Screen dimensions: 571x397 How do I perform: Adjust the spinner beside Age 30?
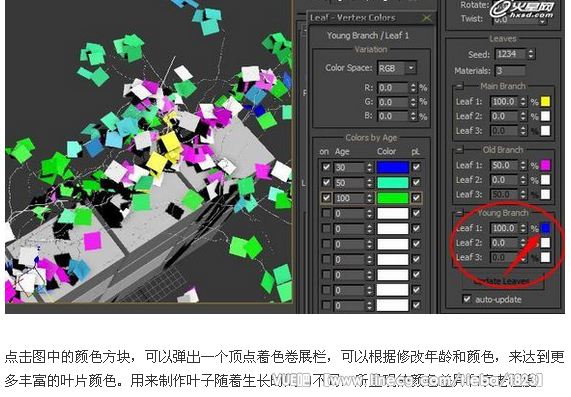(x=369, y=167)
